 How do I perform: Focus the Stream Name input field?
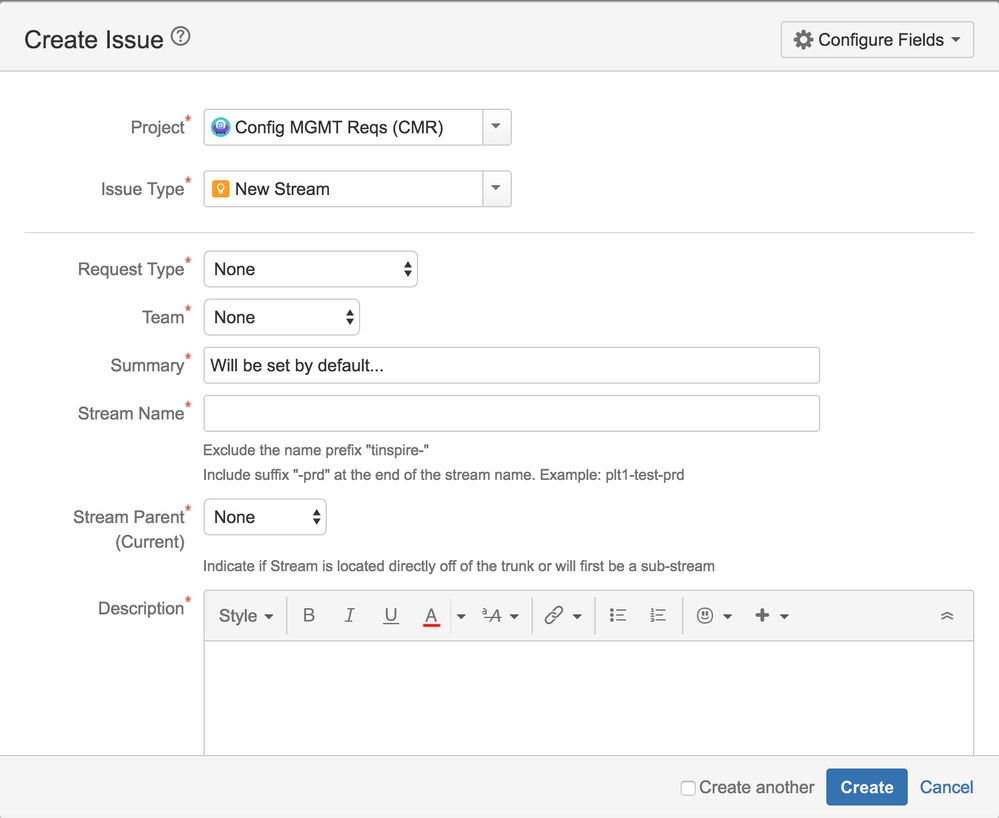(511, 413)
